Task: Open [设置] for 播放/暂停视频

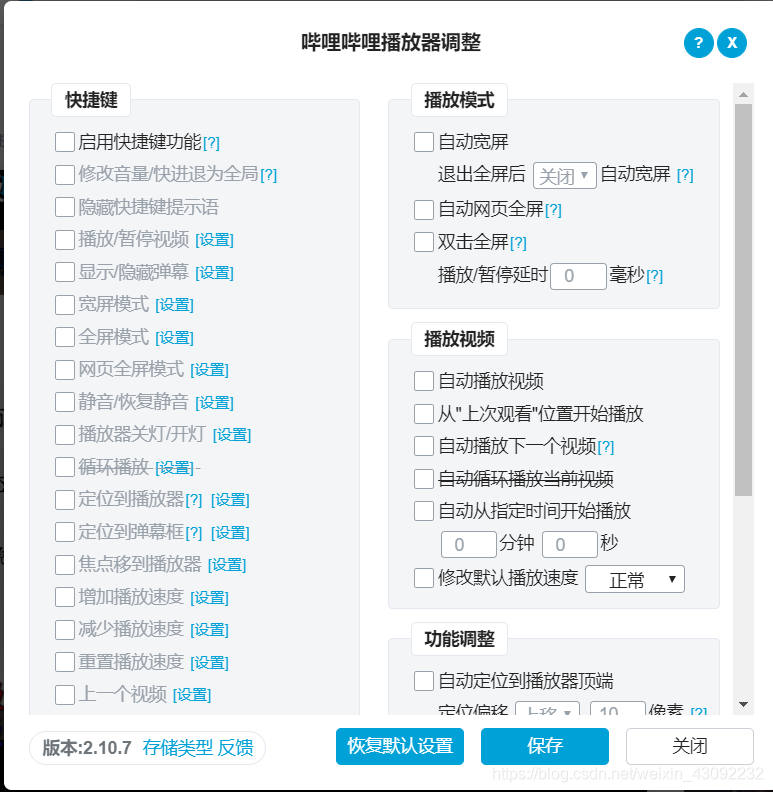Action: point(214,240)
